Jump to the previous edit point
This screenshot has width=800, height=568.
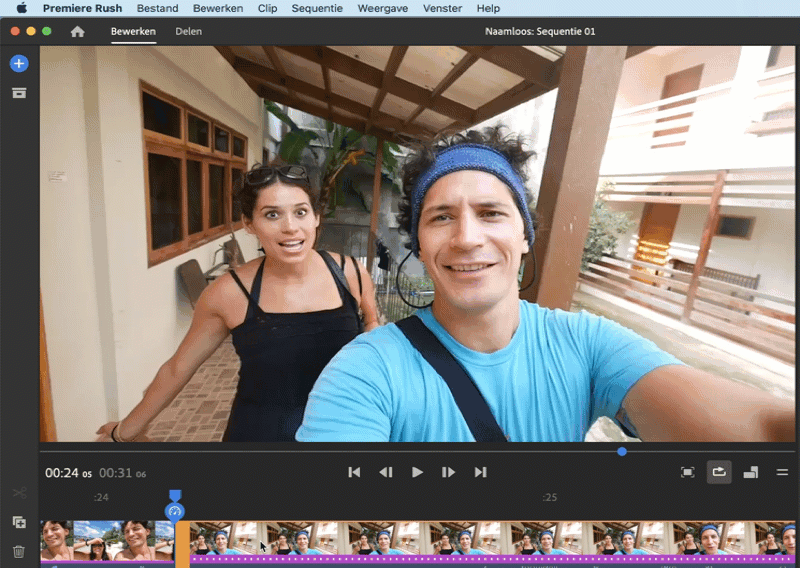pos(354,472)
